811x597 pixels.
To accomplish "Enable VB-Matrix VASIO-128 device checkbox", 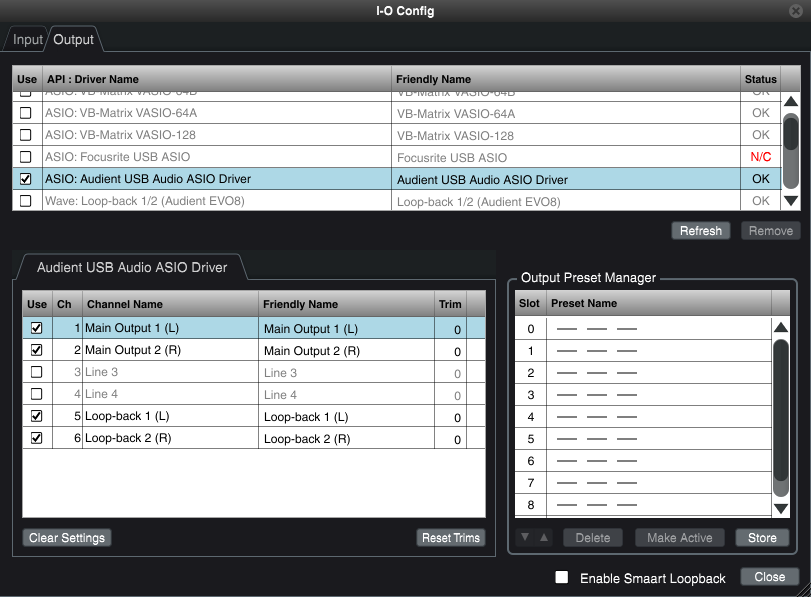I will 25,135.
